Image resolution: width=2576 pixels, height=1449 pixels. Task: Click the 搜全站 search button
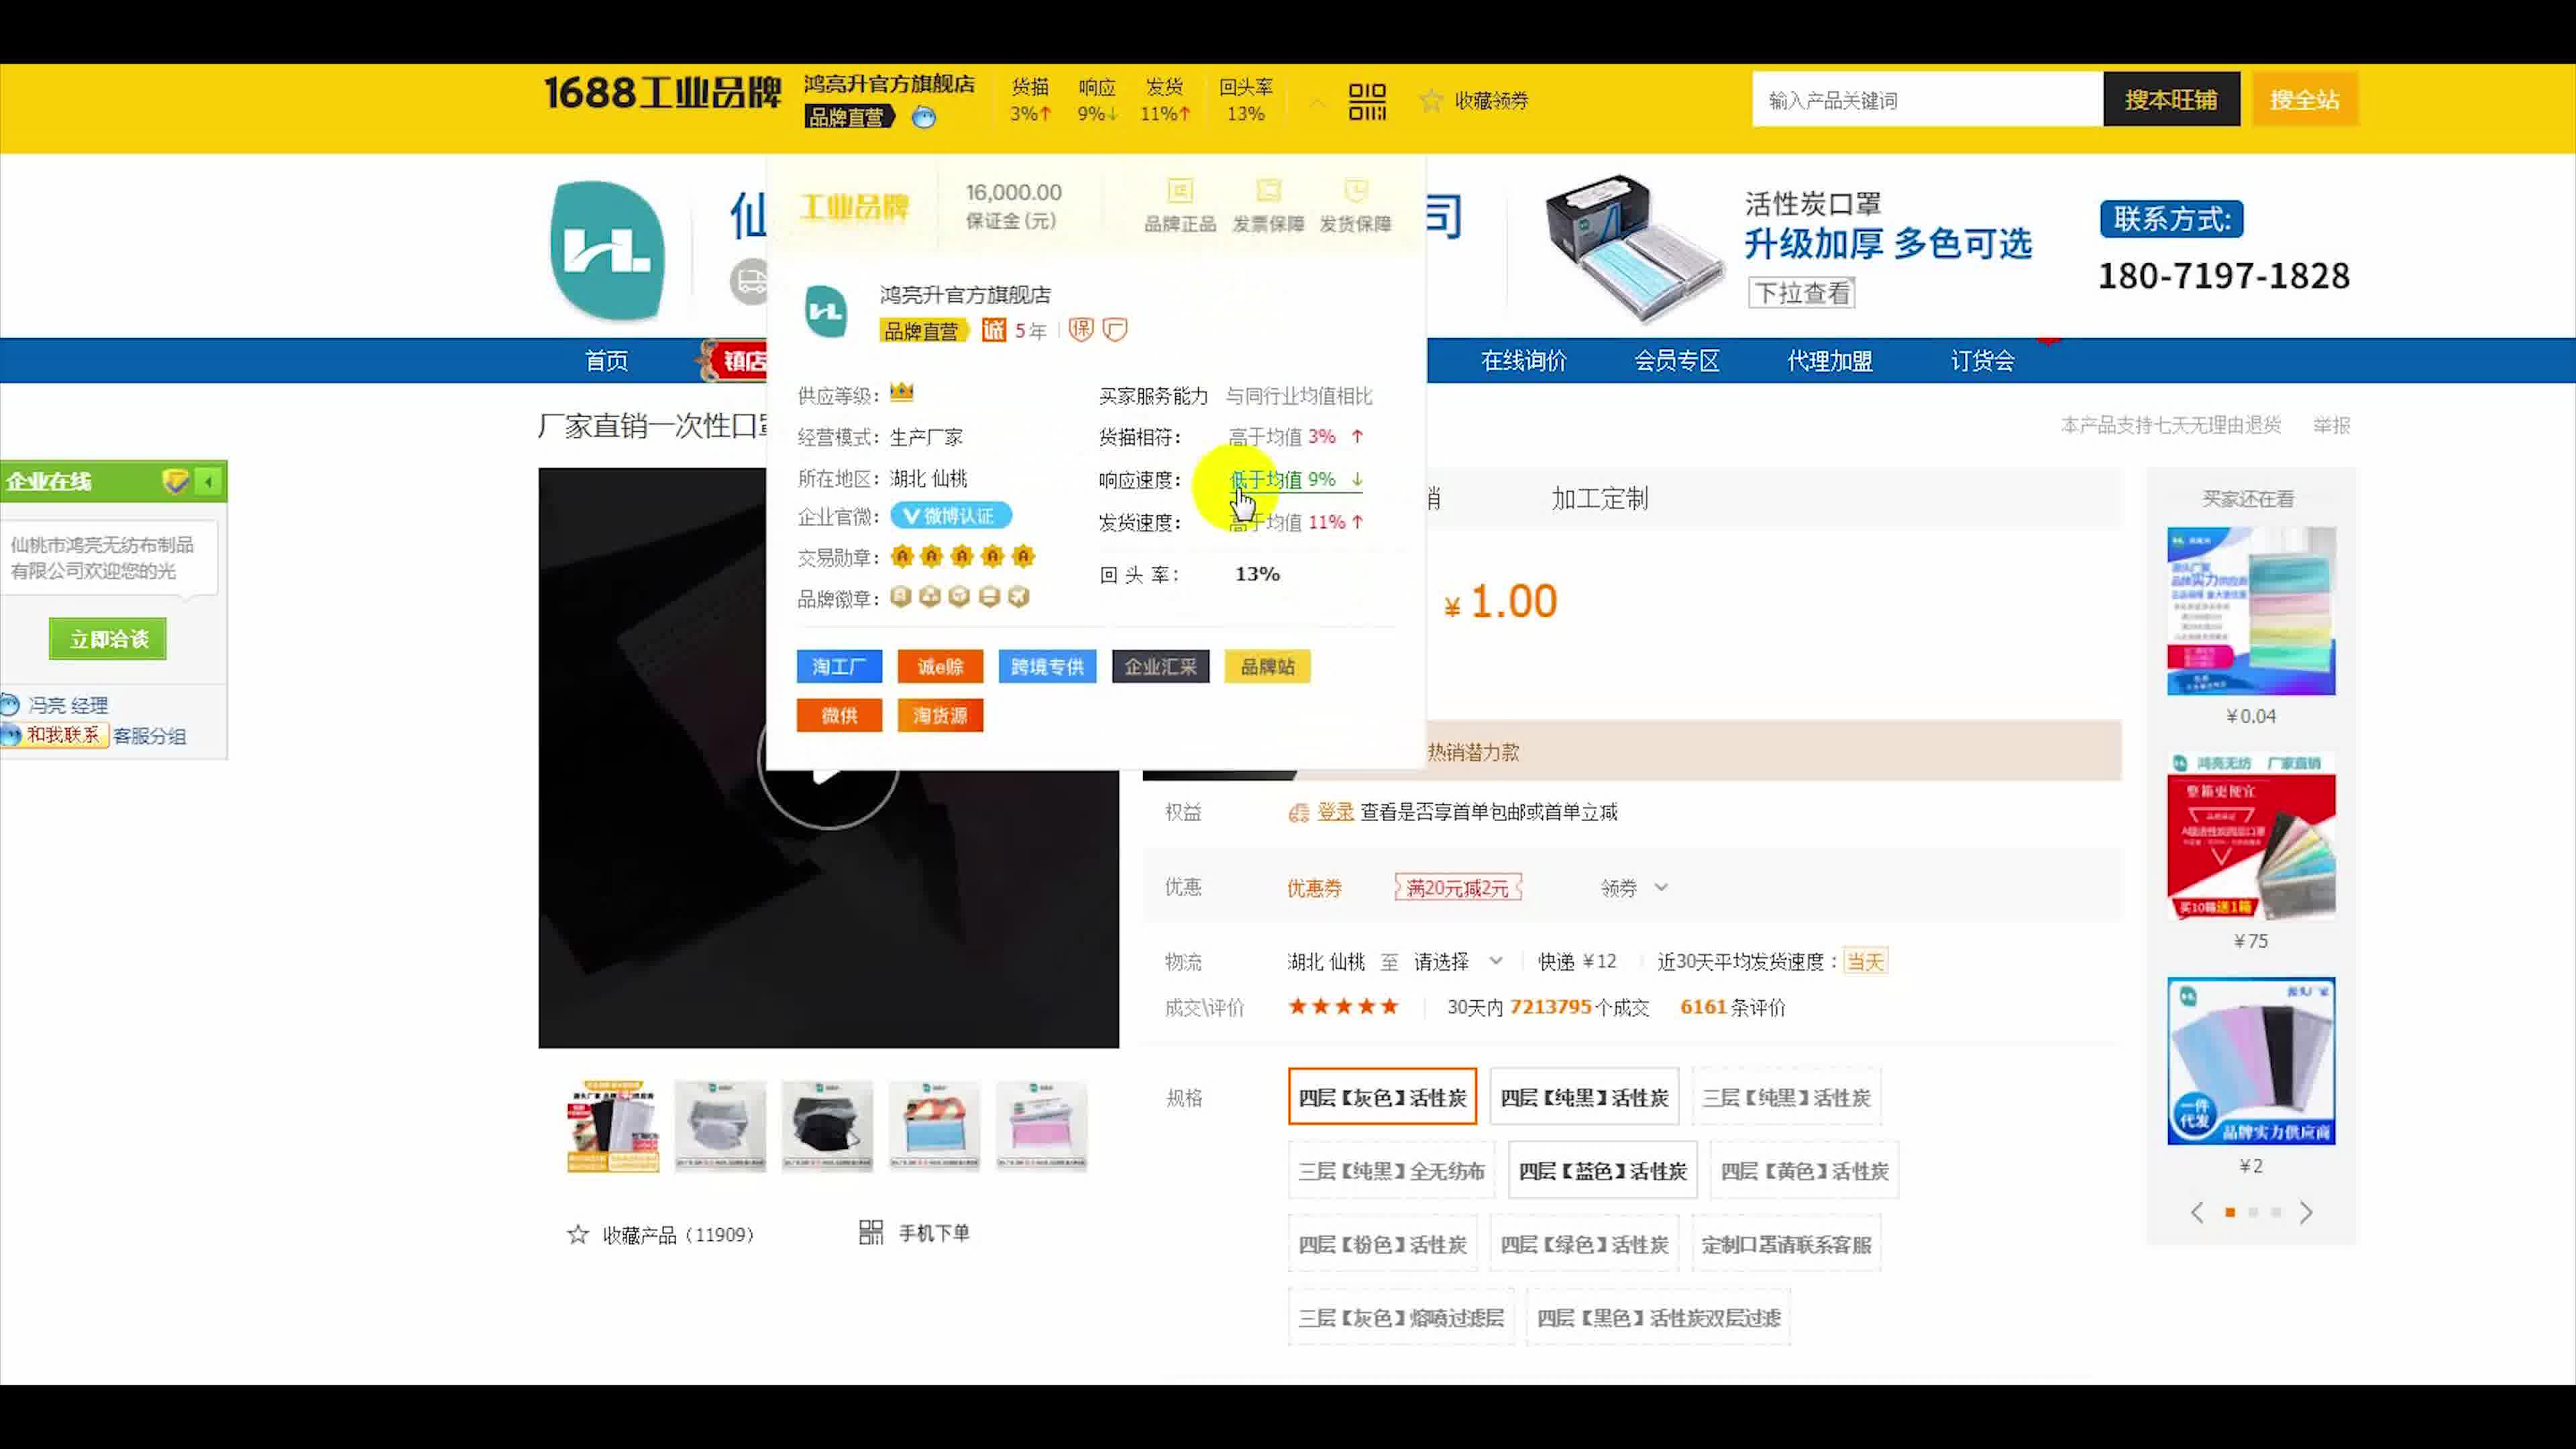click(x=2304, y=100)
